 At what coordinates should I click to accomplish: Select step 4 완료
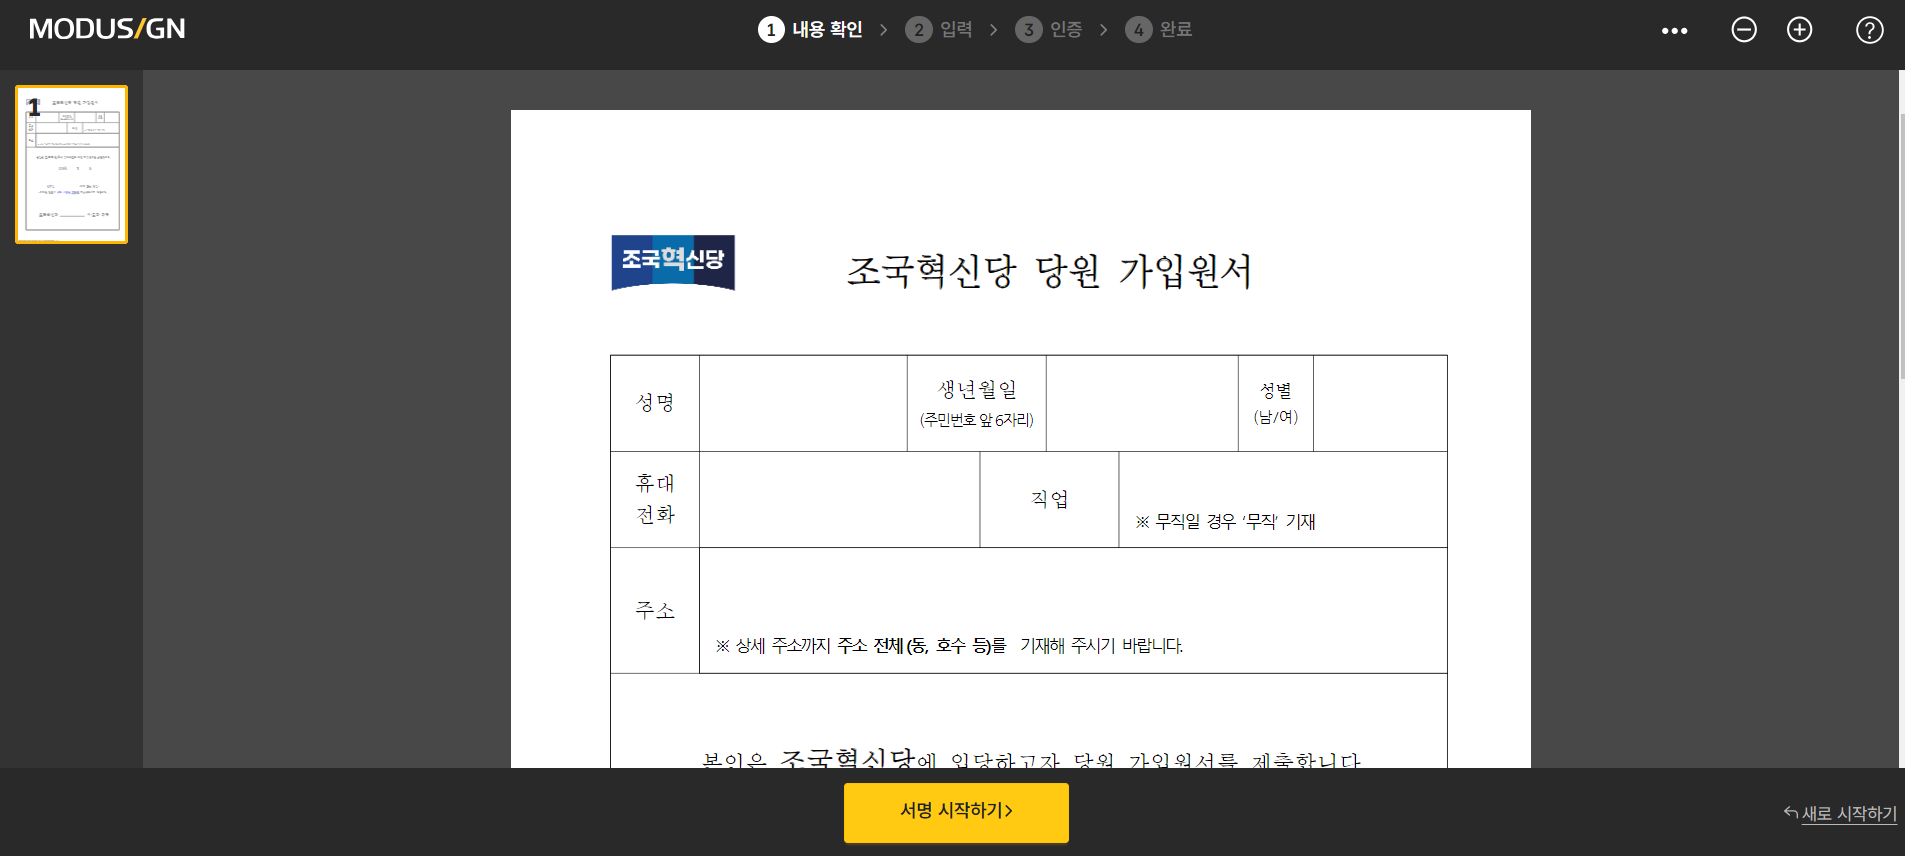pyautogui.click(x=1159, y=30)
